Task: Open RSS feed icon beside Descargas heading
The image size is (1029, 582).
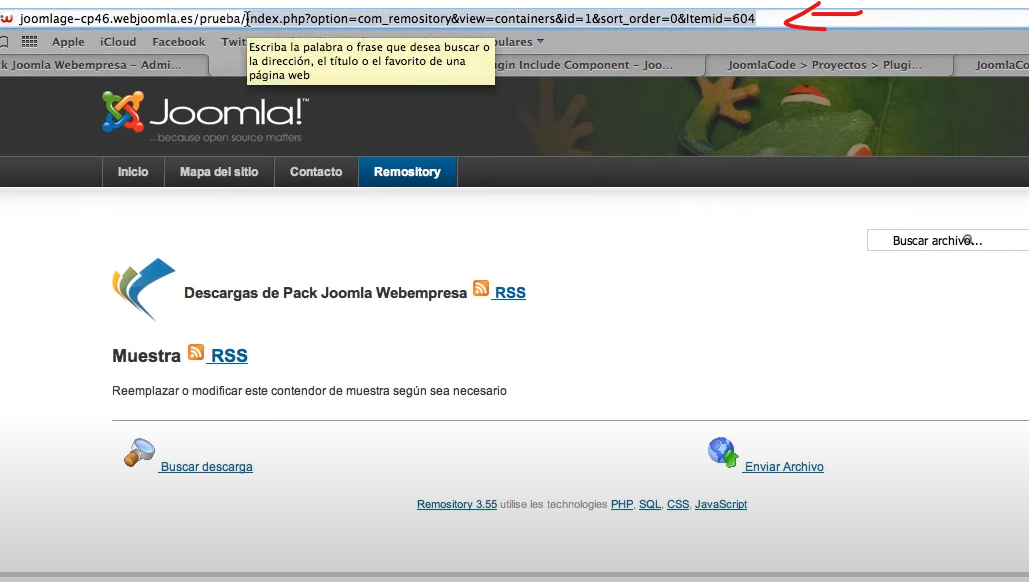Action: [481, 288]
